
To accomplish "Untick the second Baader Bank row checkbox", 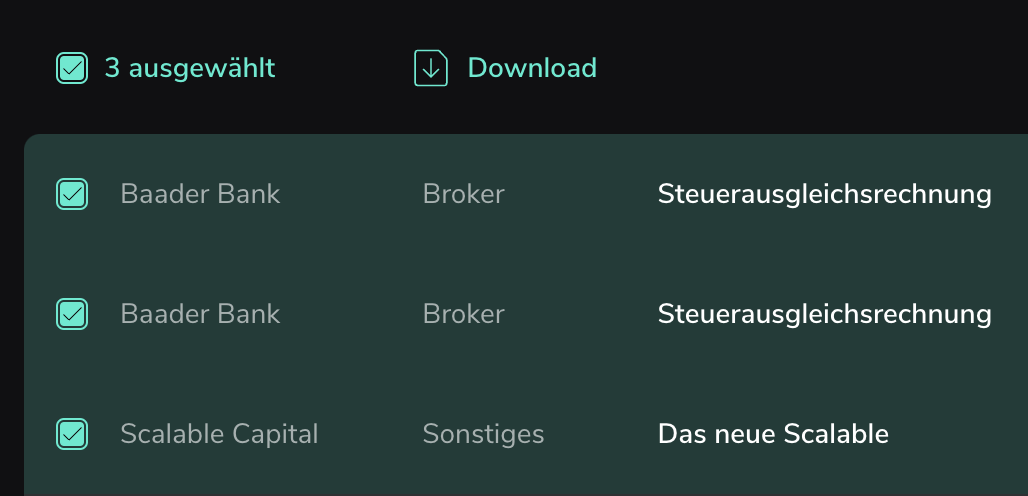I will [x=72, y=314].
